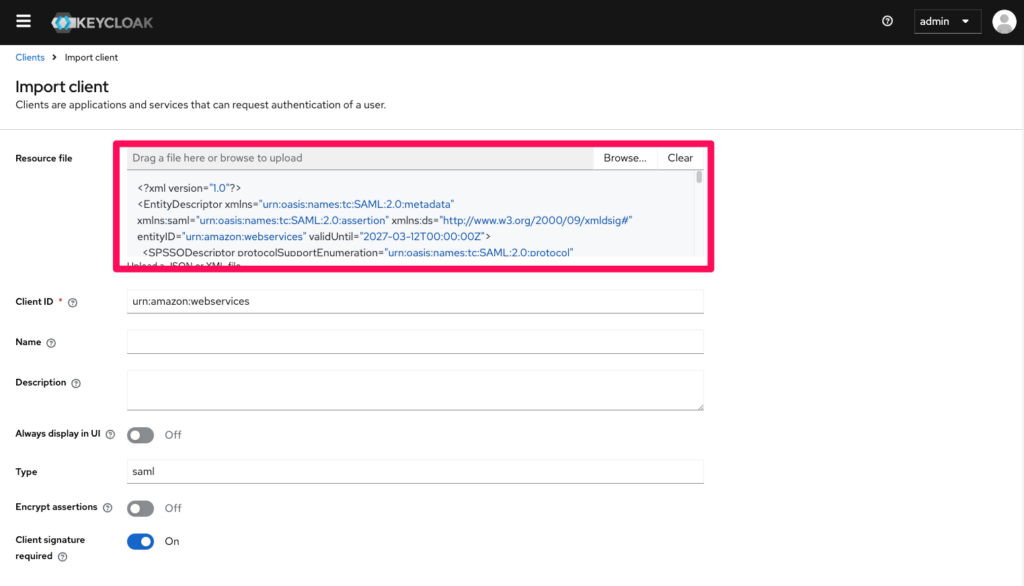Click the Client ID input field
This screenshot has width=1024, height=586.
(x=415, y=301)
